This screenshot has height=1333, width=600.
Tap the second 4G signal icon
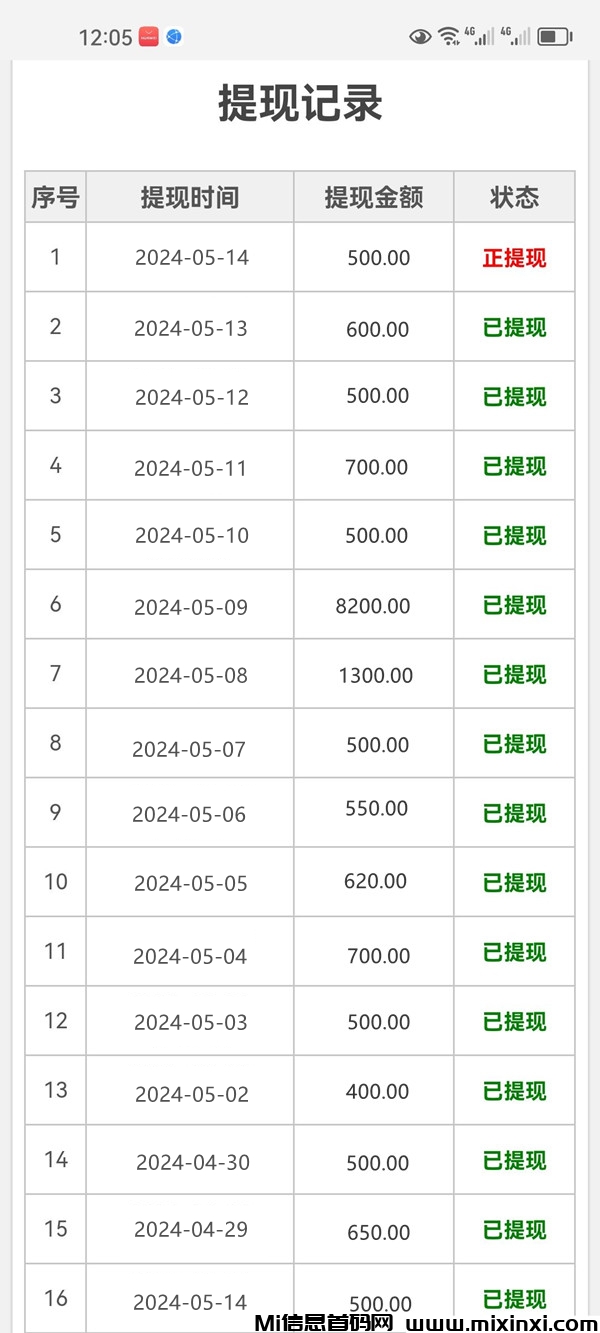517,37
